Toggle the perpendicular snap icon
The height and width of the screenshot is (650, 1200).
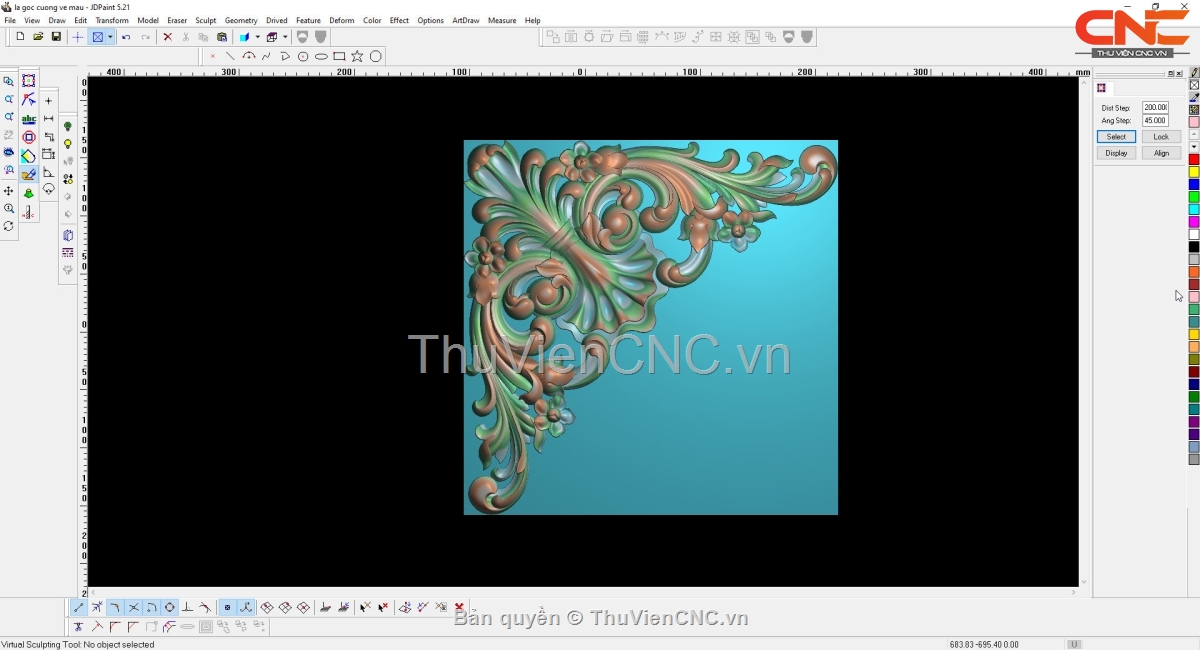[187, 607]
